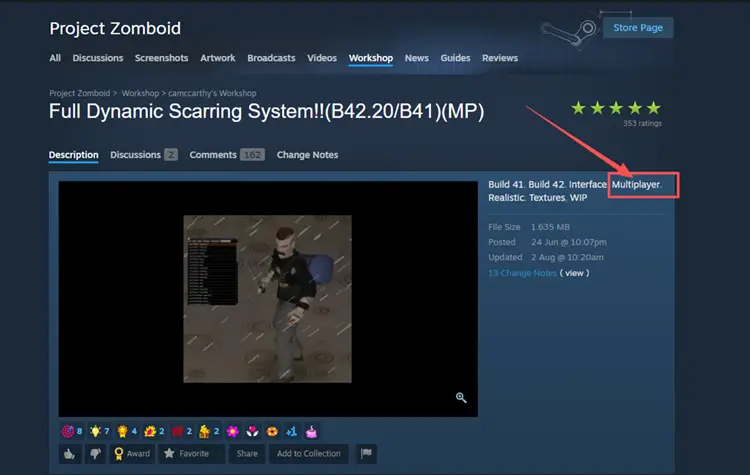Click the Project Zomboid hub title
The width and height of the screenshot is (750, 475).
pos(115,28)
